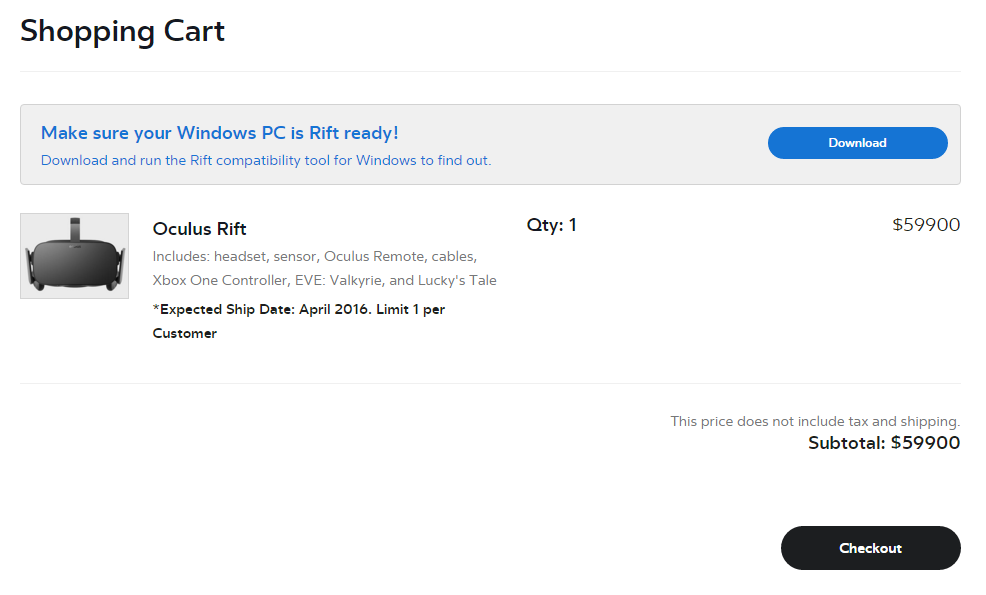This screenshot has height=595, width=986.
Task: Click the 'Subtotal: $59900' amount
Action: tap(884, 443)
